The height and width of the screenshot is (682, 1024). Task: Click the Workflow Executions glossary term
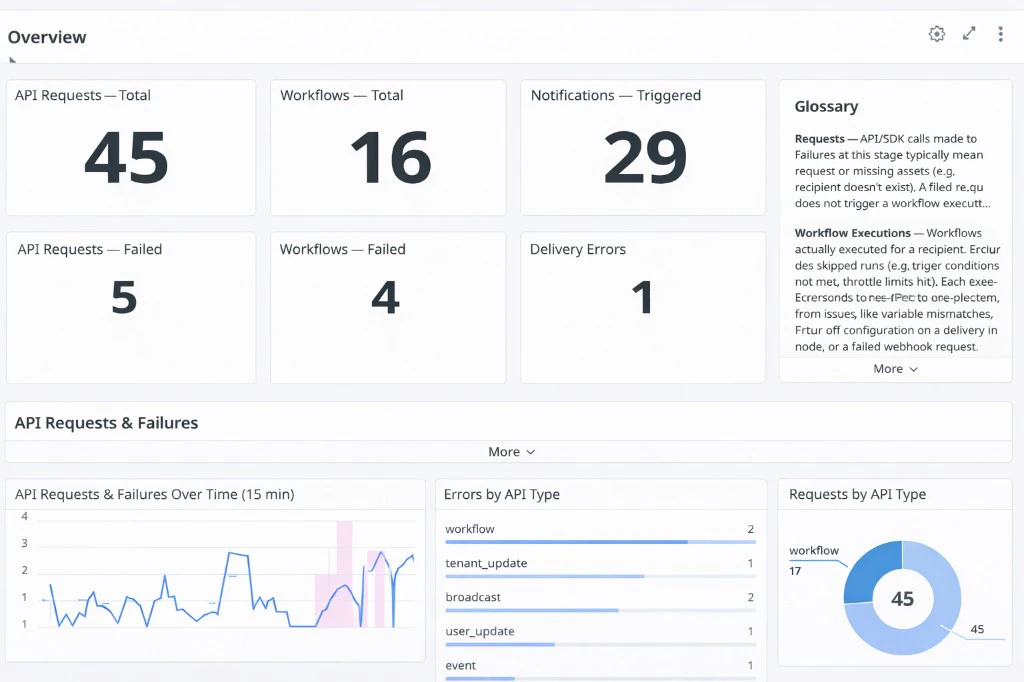852,233
